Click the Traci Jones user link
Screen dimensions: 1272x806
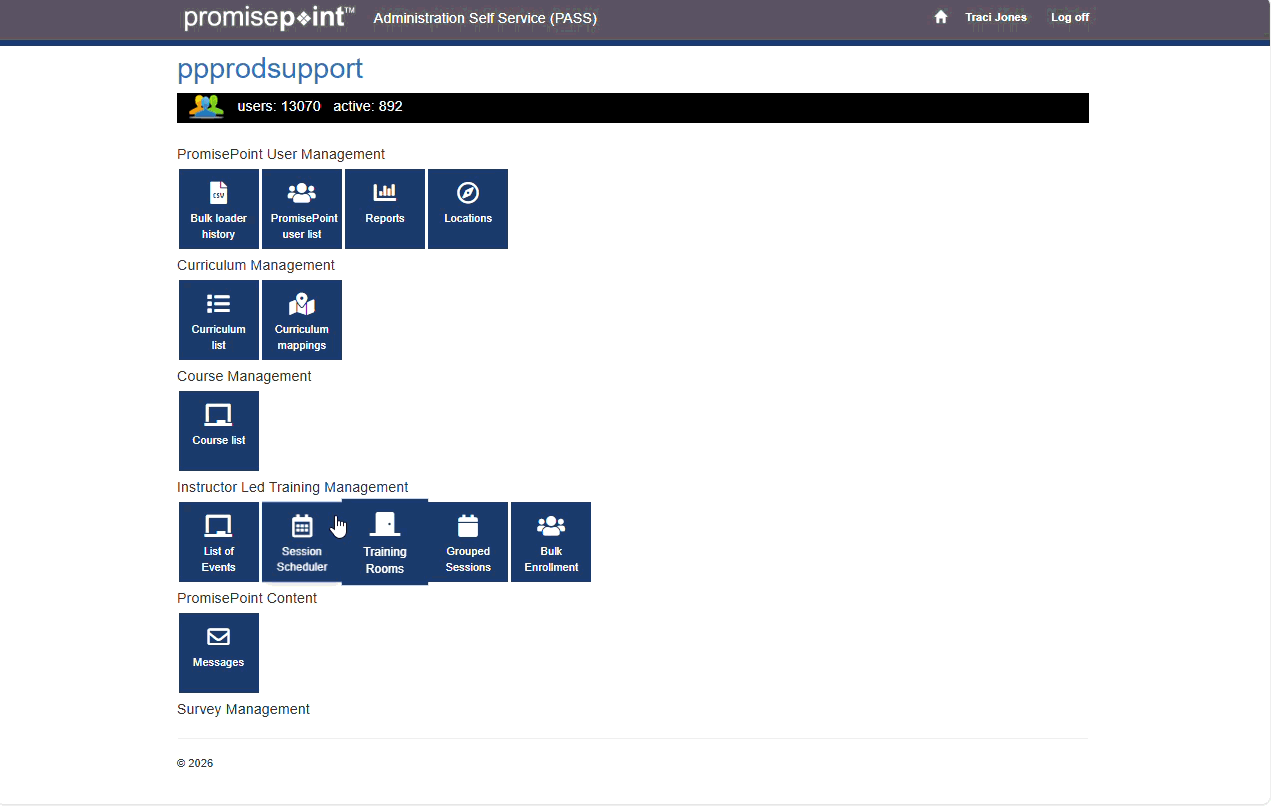(995, 17)
